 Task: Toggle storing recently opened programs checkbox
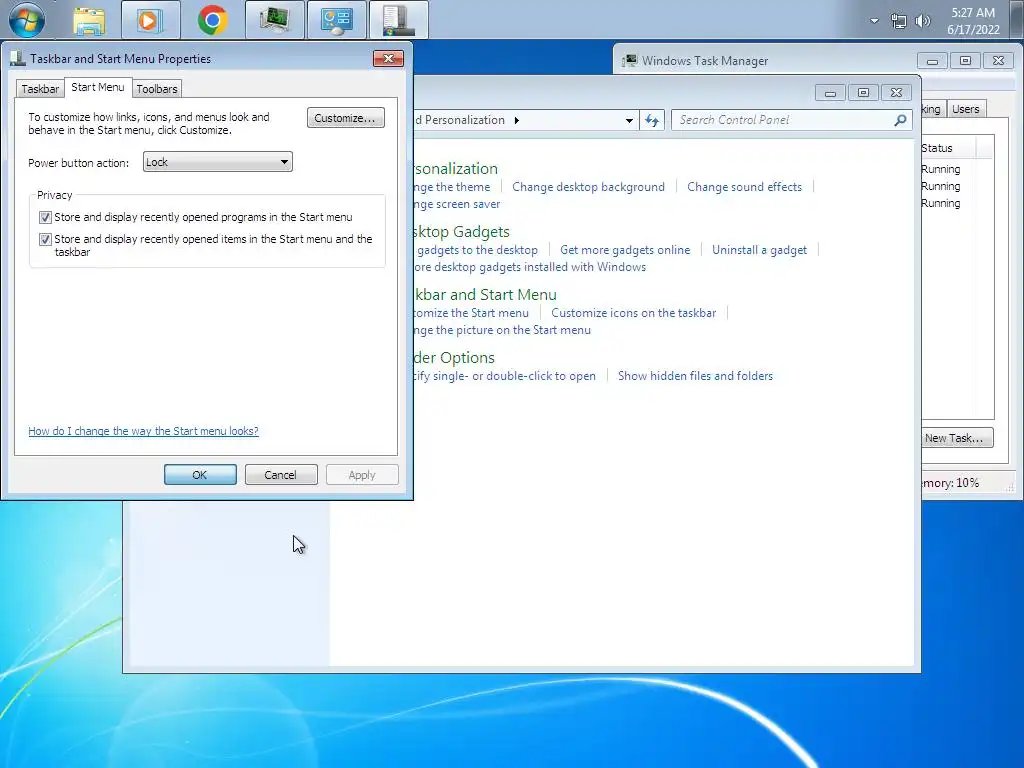point(45,217)
